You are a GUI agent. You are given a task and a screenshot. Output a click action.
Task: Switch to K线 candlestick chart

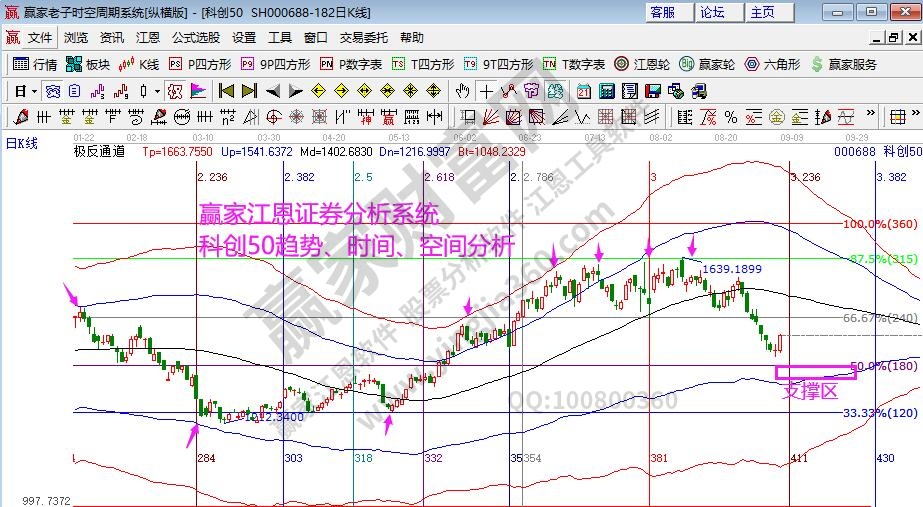pyautogui.click(x=138, y=64)
